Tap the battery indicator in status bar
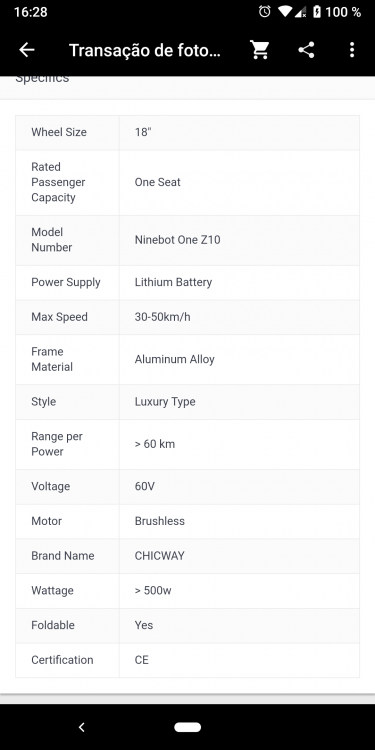 coord(317,12)
